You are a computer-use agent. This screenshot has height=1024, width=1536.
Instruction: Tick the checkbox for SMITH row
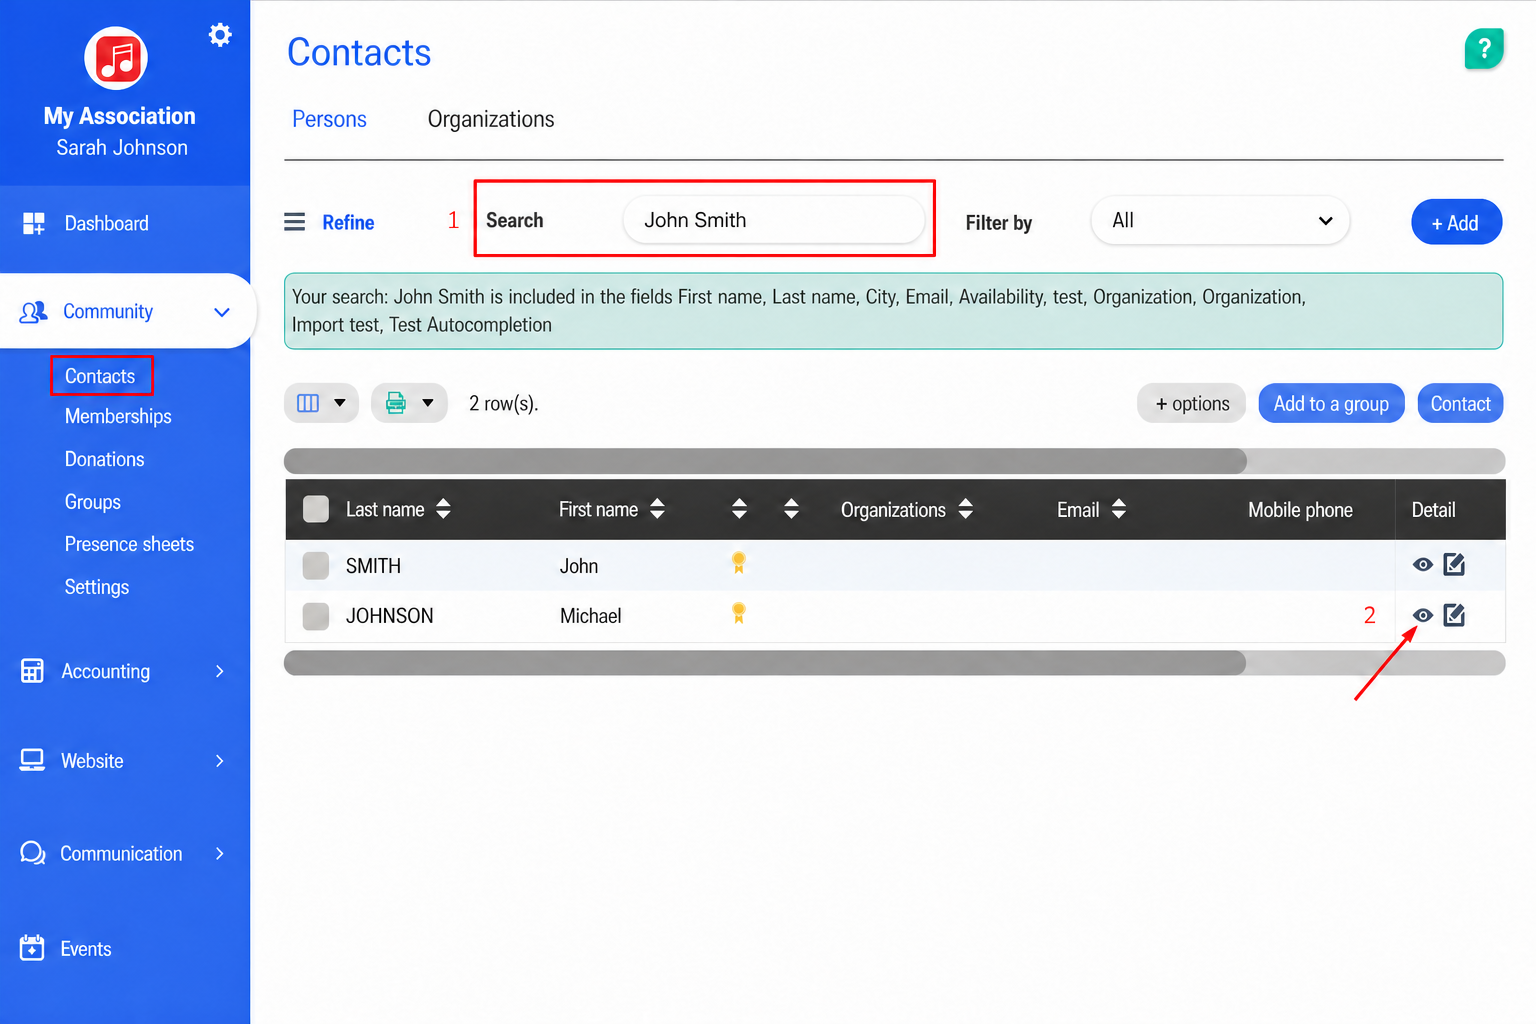pyautogui.click(x=316, y=566)
